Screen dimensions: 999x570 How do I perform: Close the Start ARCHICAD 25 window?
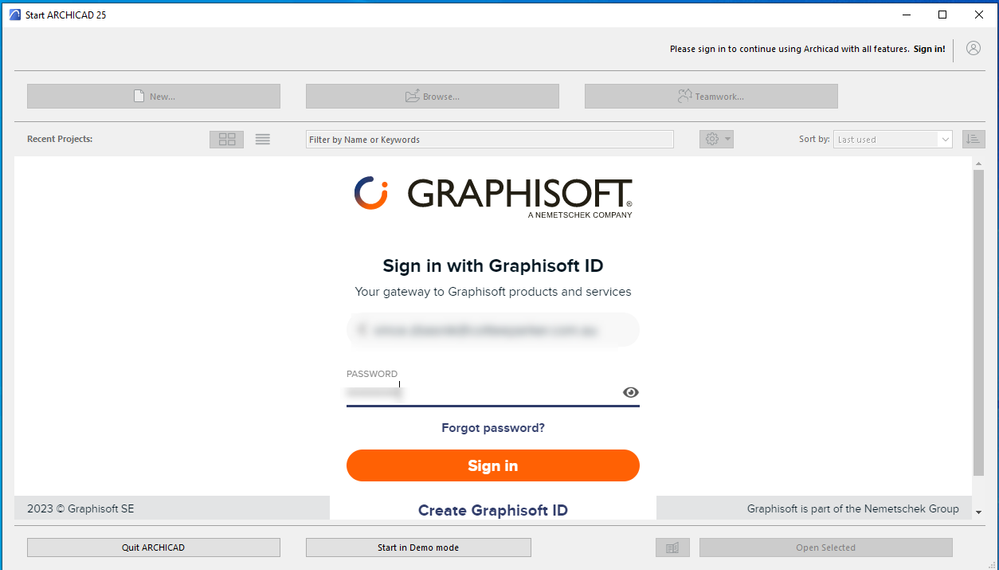pyautogui.click(x=979, y=15)
